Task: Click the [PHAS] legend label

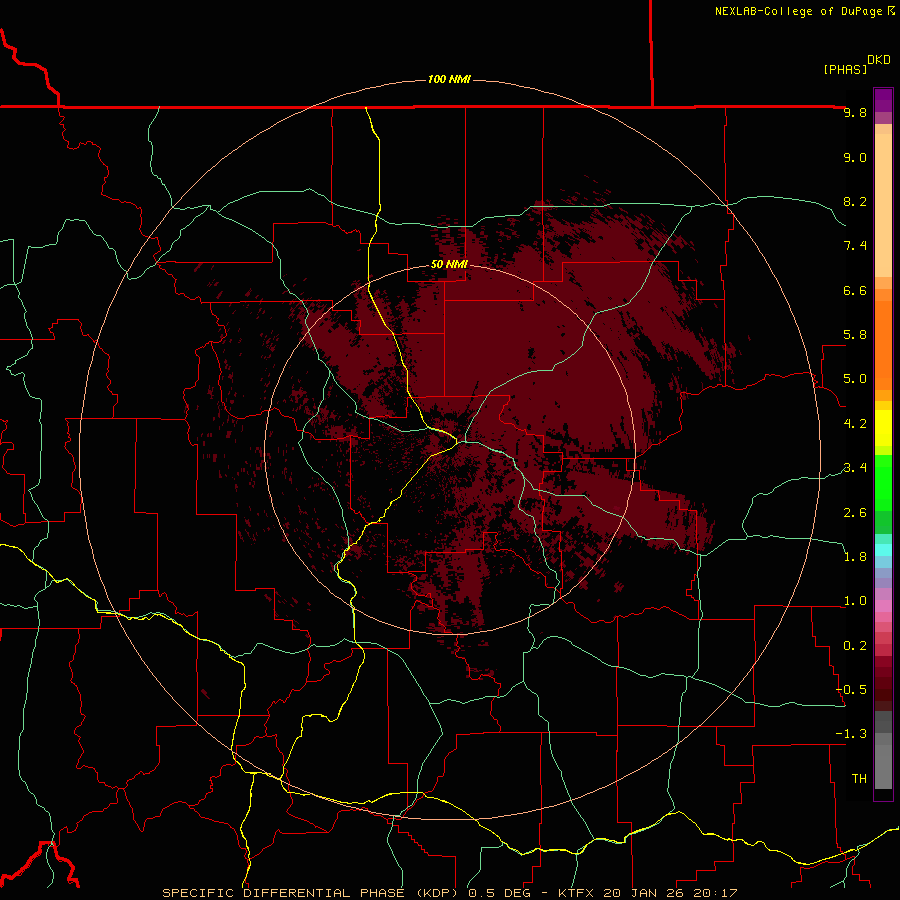Action: click(845, 69)
